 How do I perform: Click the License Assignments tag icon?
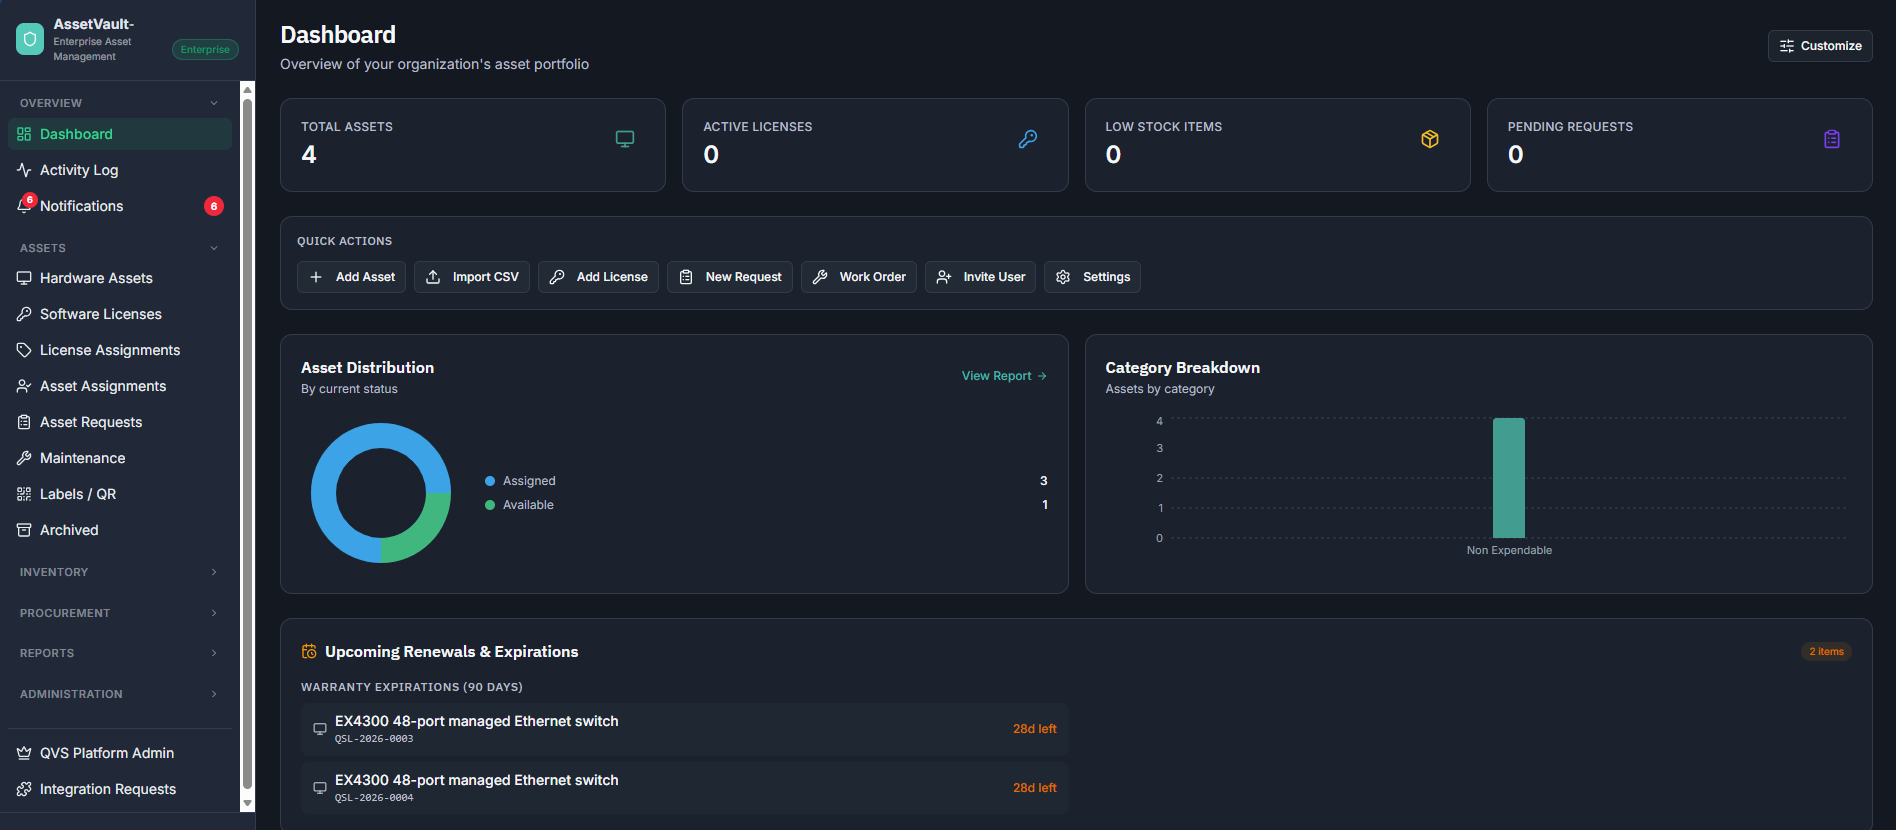pos(24,350)
